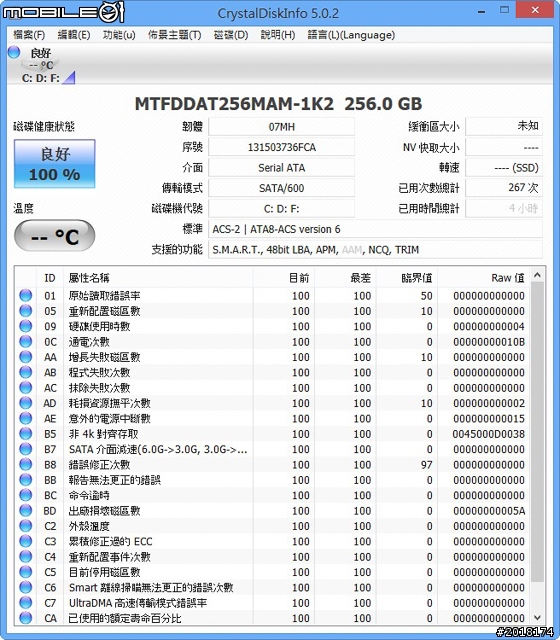The height and width of the screenshot is (640, 560).
Task: Click the 臨界值 column header
Action: (407, 278)
